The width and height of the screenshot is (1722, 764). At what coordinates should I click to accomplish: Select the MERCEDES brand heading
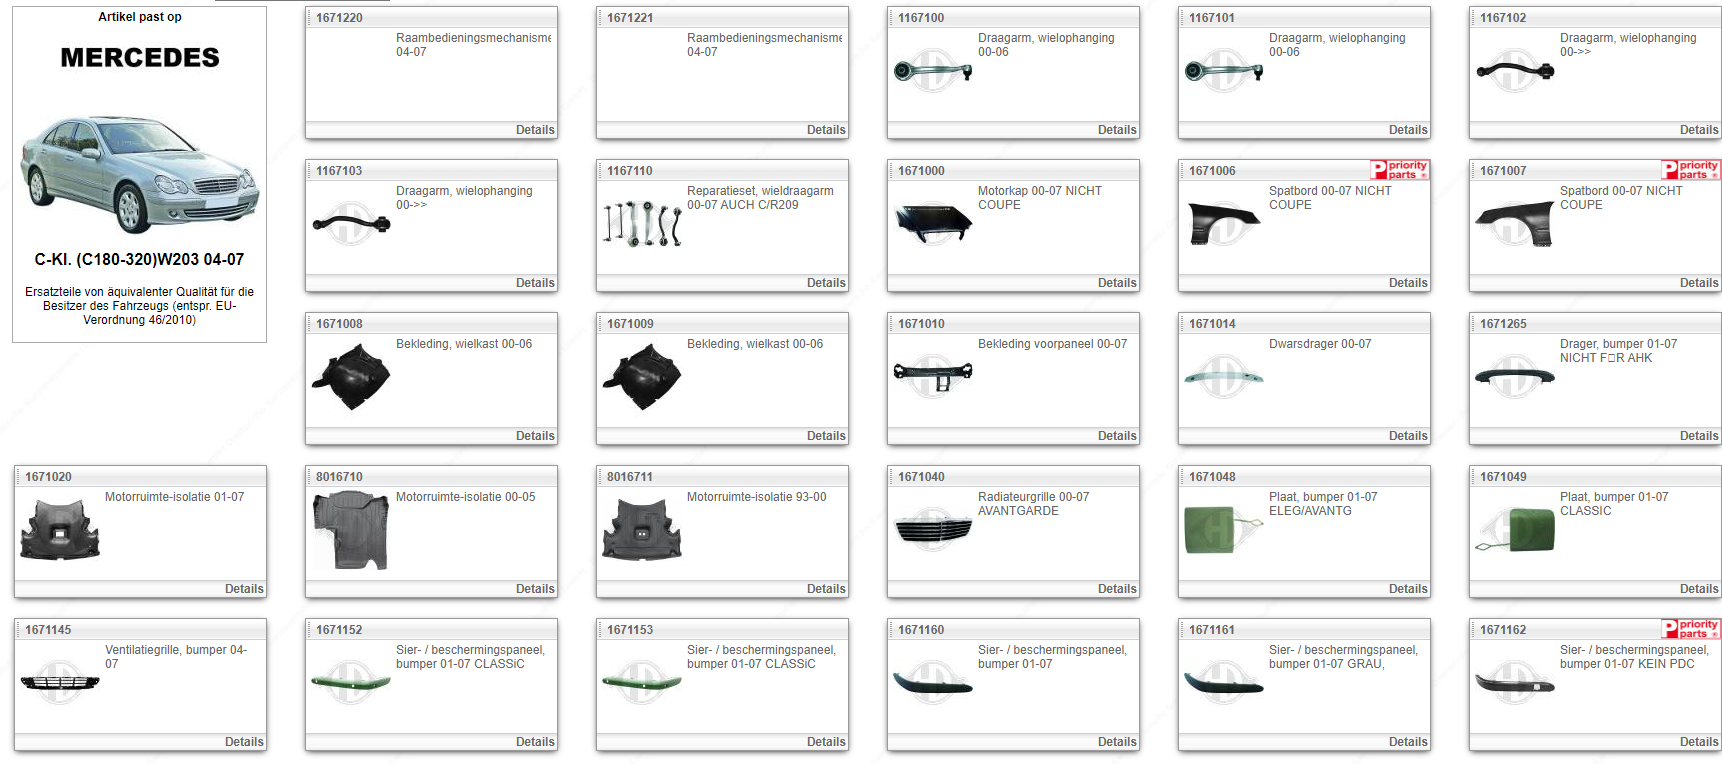(x=140, y=58)
